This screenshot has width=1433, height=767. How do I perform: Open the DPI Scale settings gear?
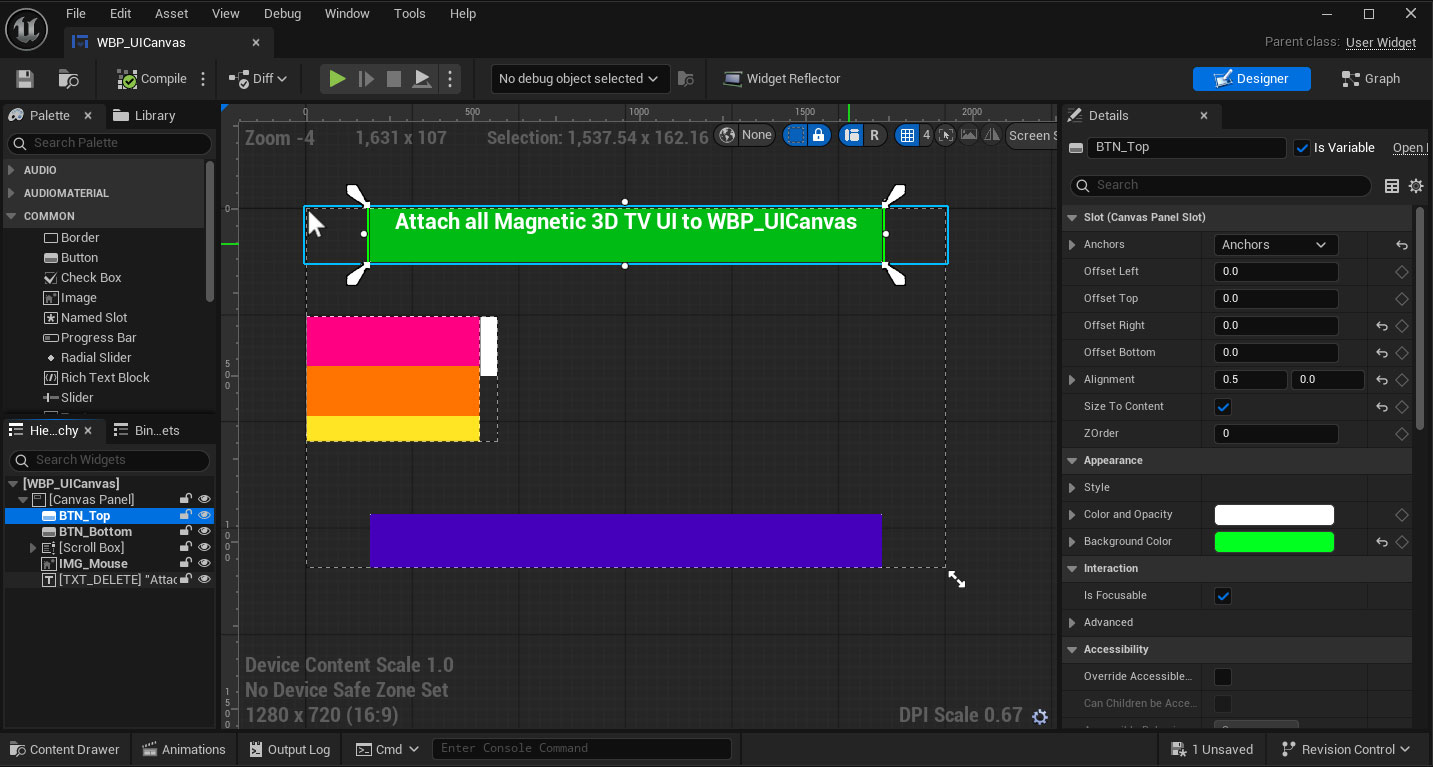1040,716
